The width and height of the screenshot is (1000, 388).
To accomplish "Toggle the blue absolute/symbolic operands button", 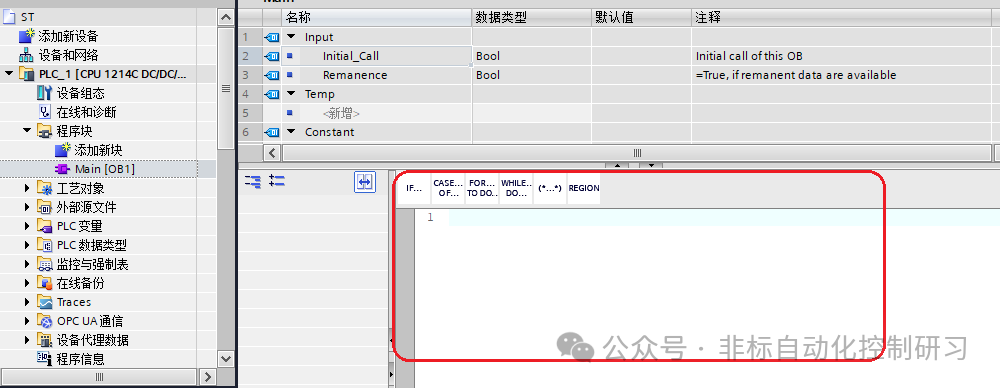I will 365,183.
